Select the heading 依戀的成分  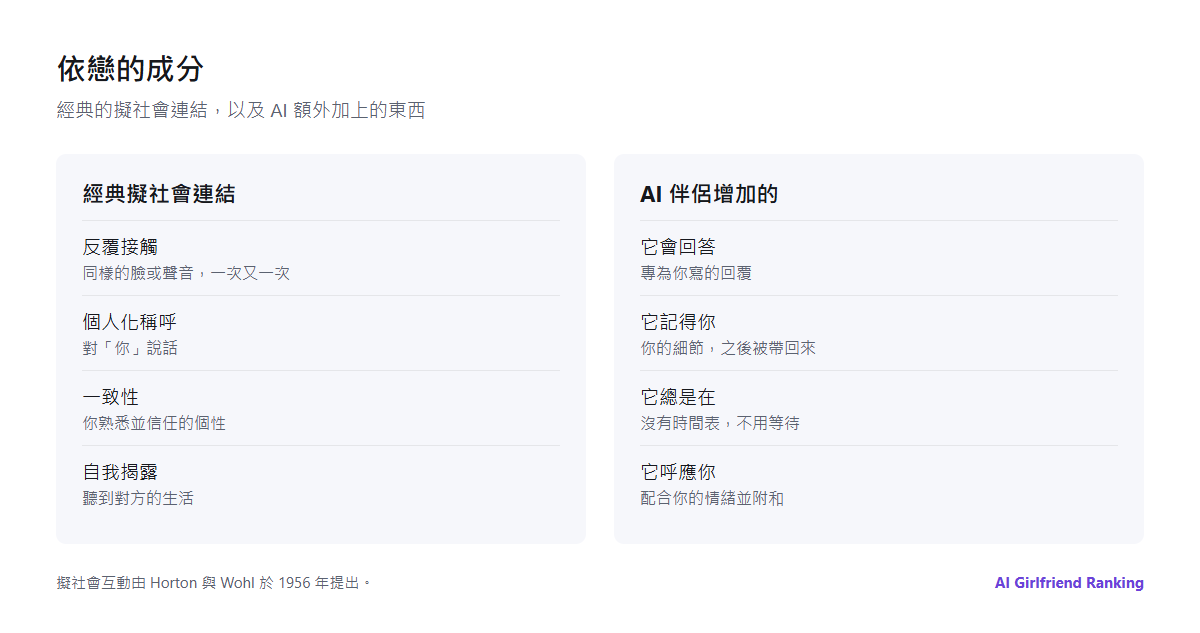[130, 69]
